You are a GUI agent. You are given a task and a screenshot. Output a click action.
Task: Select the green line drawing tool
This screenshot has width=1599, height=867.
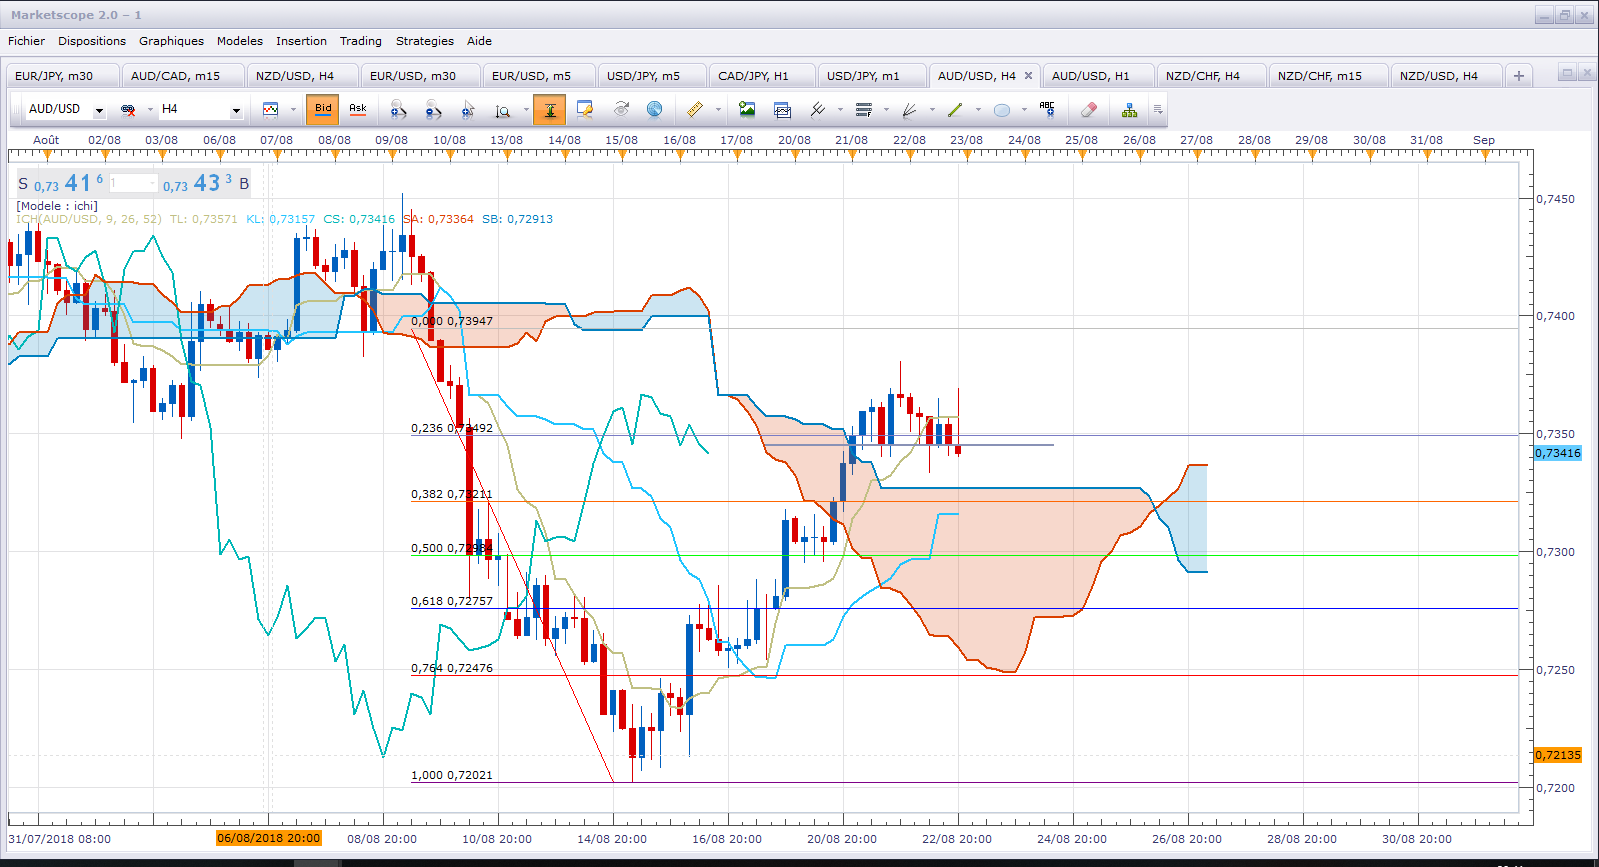[x=955, y=109]
